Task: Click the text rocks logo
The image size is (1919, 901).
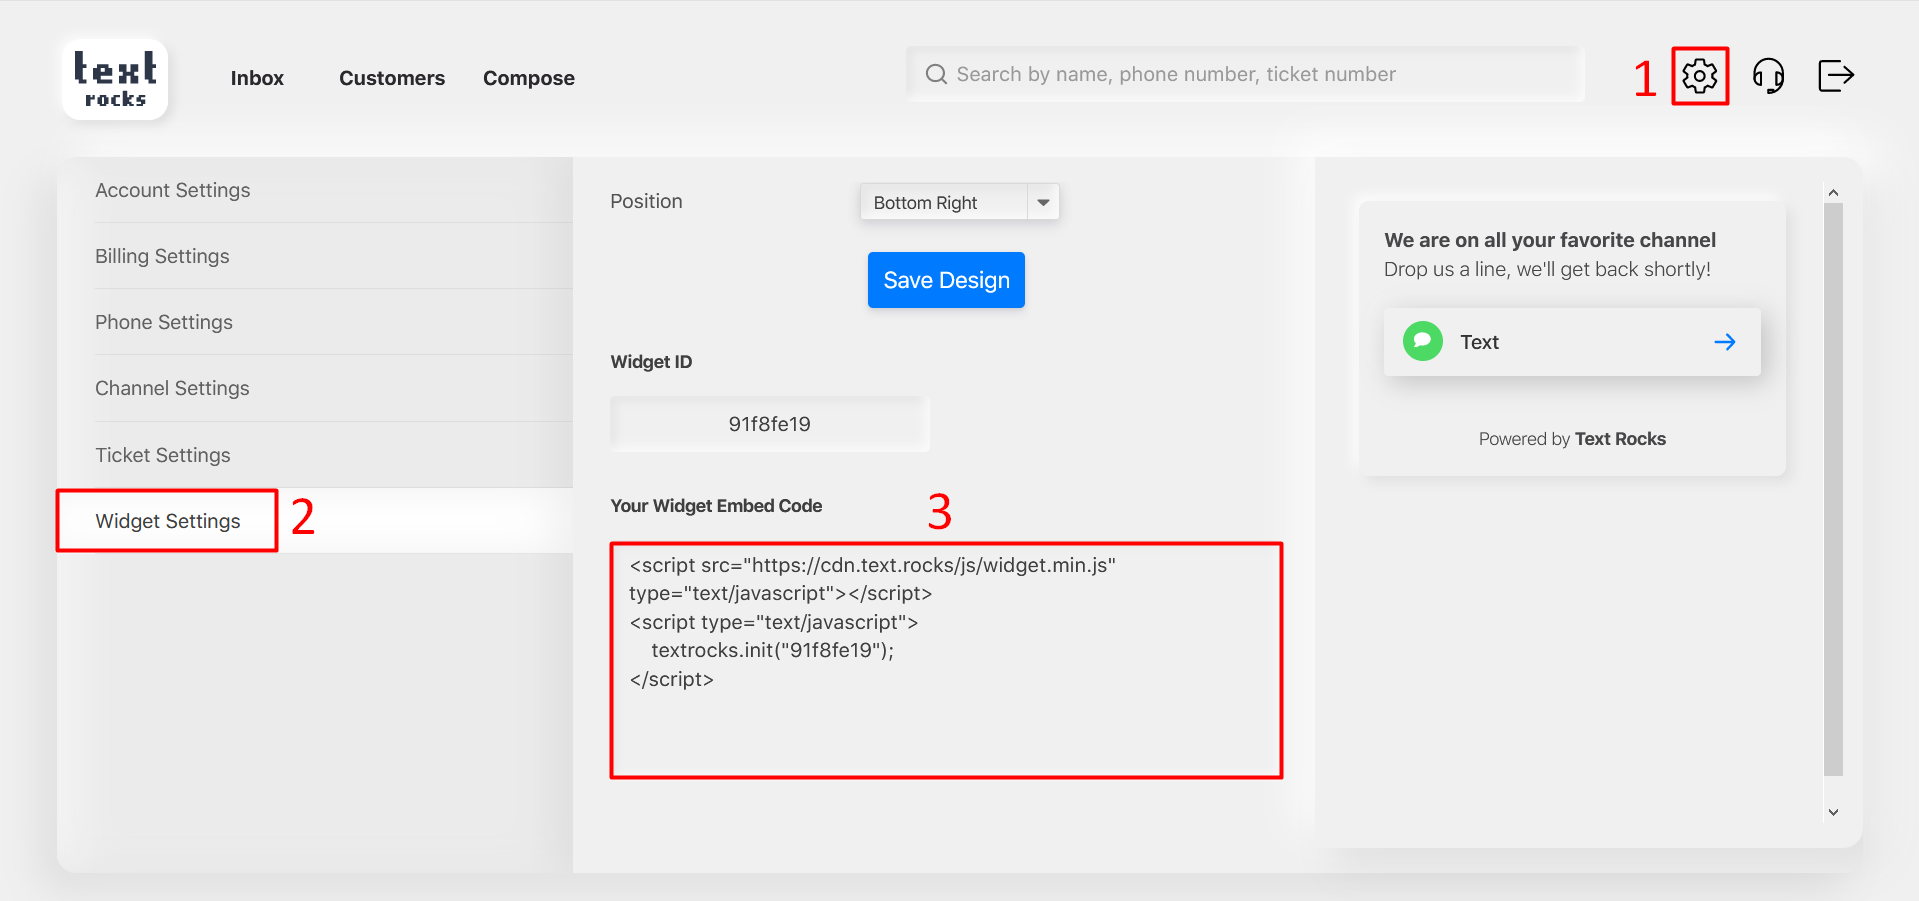Action: click(115, 79)
